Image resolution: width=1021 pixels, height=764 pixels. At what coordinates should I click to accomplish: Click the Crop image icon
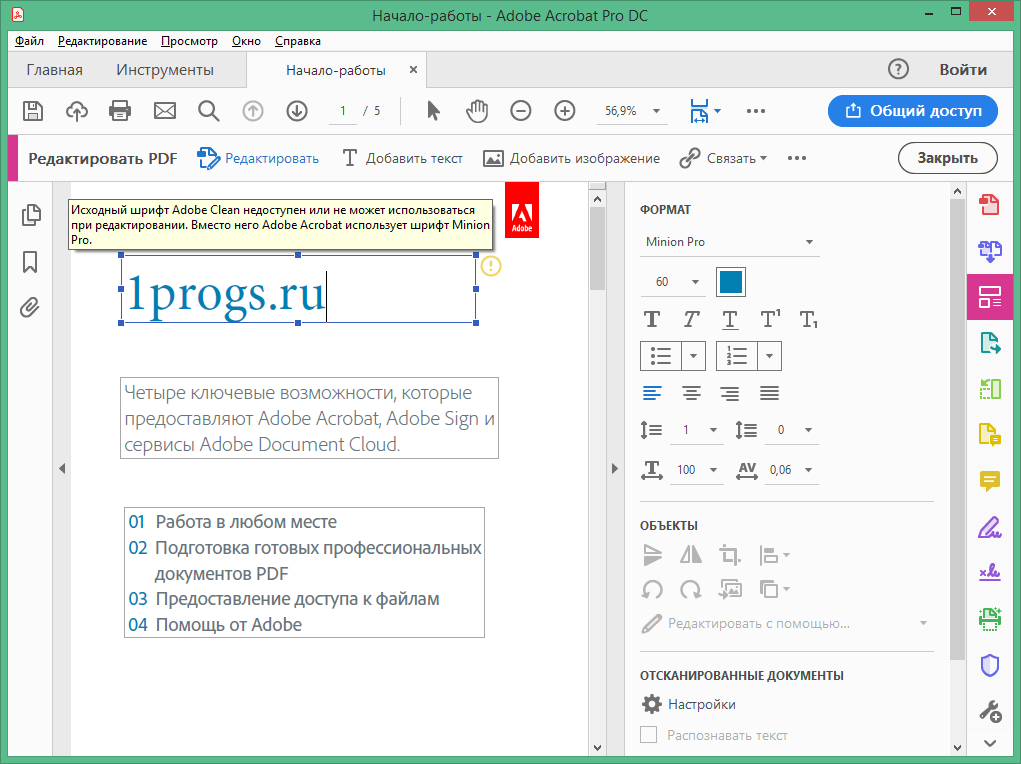pyautogui.click(x=730, y=554)
